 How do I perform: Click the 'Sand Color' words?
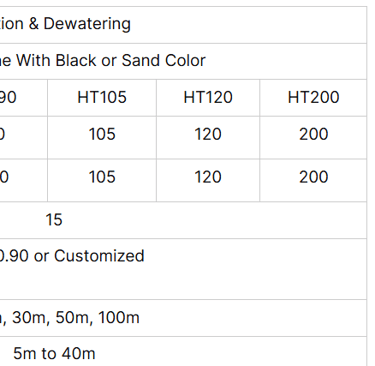164,61
